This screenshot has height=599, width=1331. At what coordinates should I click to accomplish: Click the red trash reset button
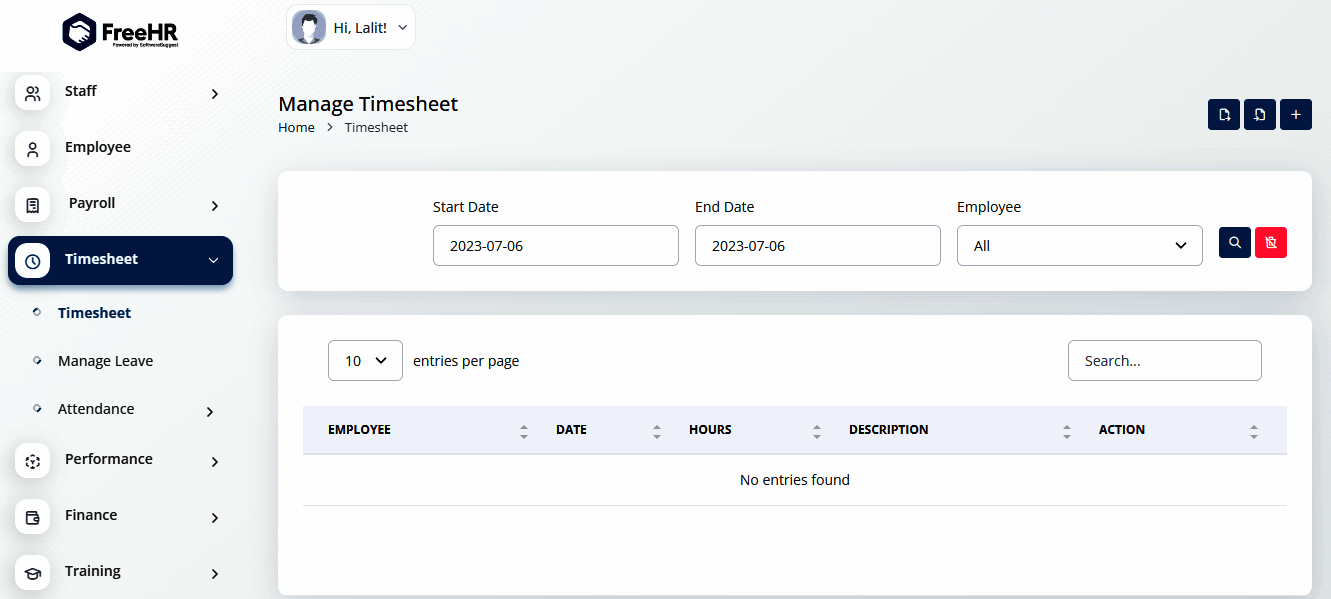pos(1271,243)
